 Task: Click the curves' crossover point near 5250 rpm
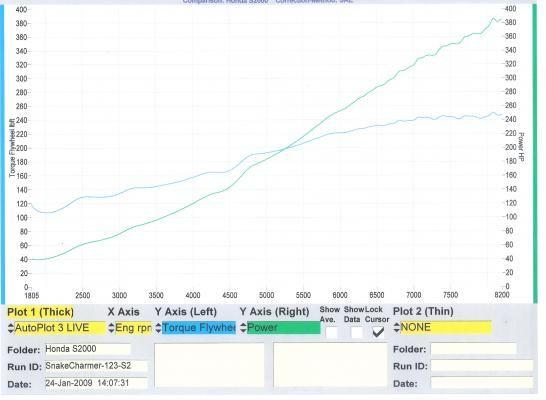coord(286,148)
